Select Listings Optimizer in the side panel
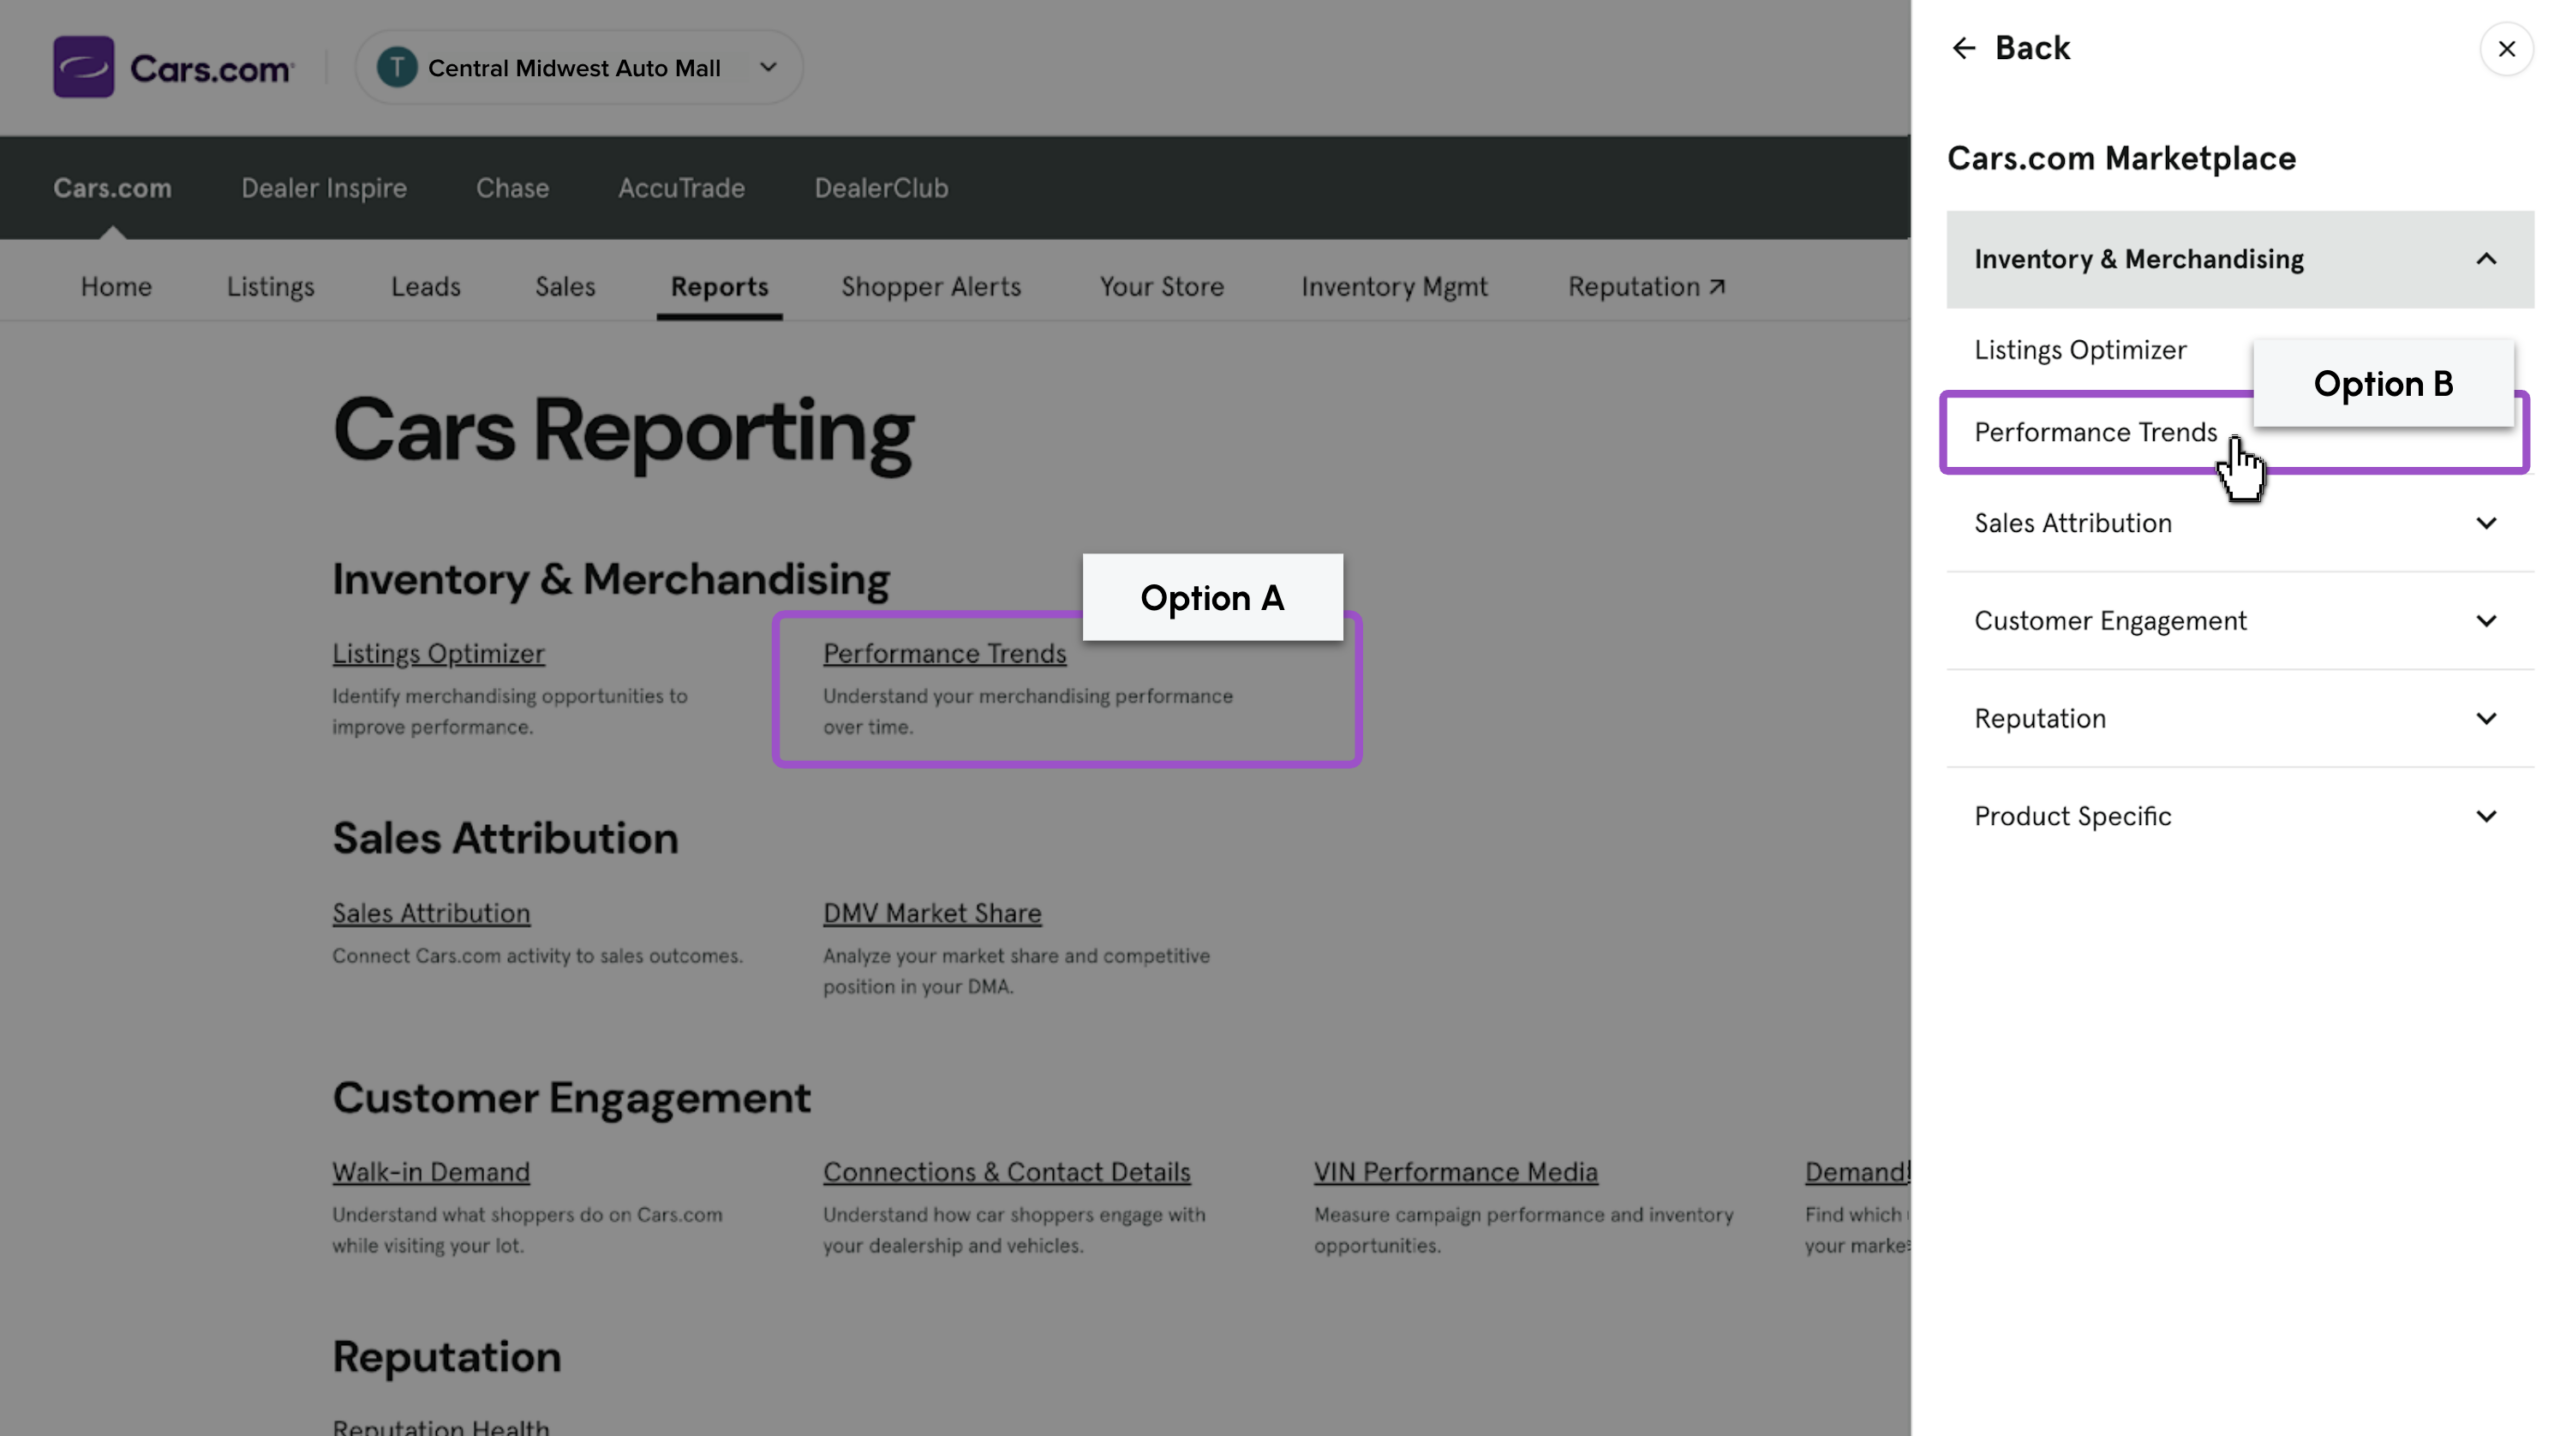This screenshot has height=1436, width=2560. (2080, 350)
